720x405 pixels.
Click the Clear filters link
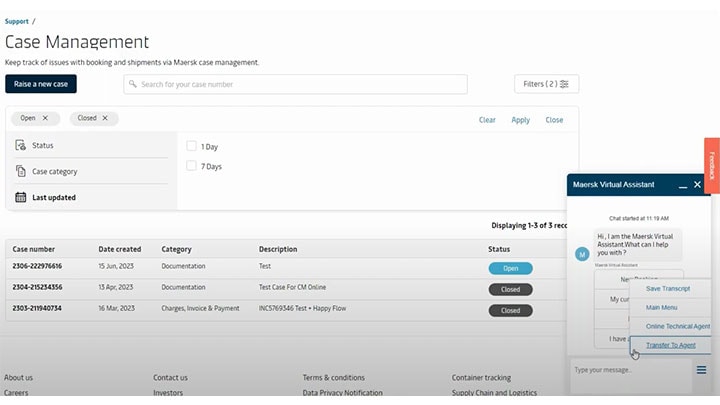(487, 120)
